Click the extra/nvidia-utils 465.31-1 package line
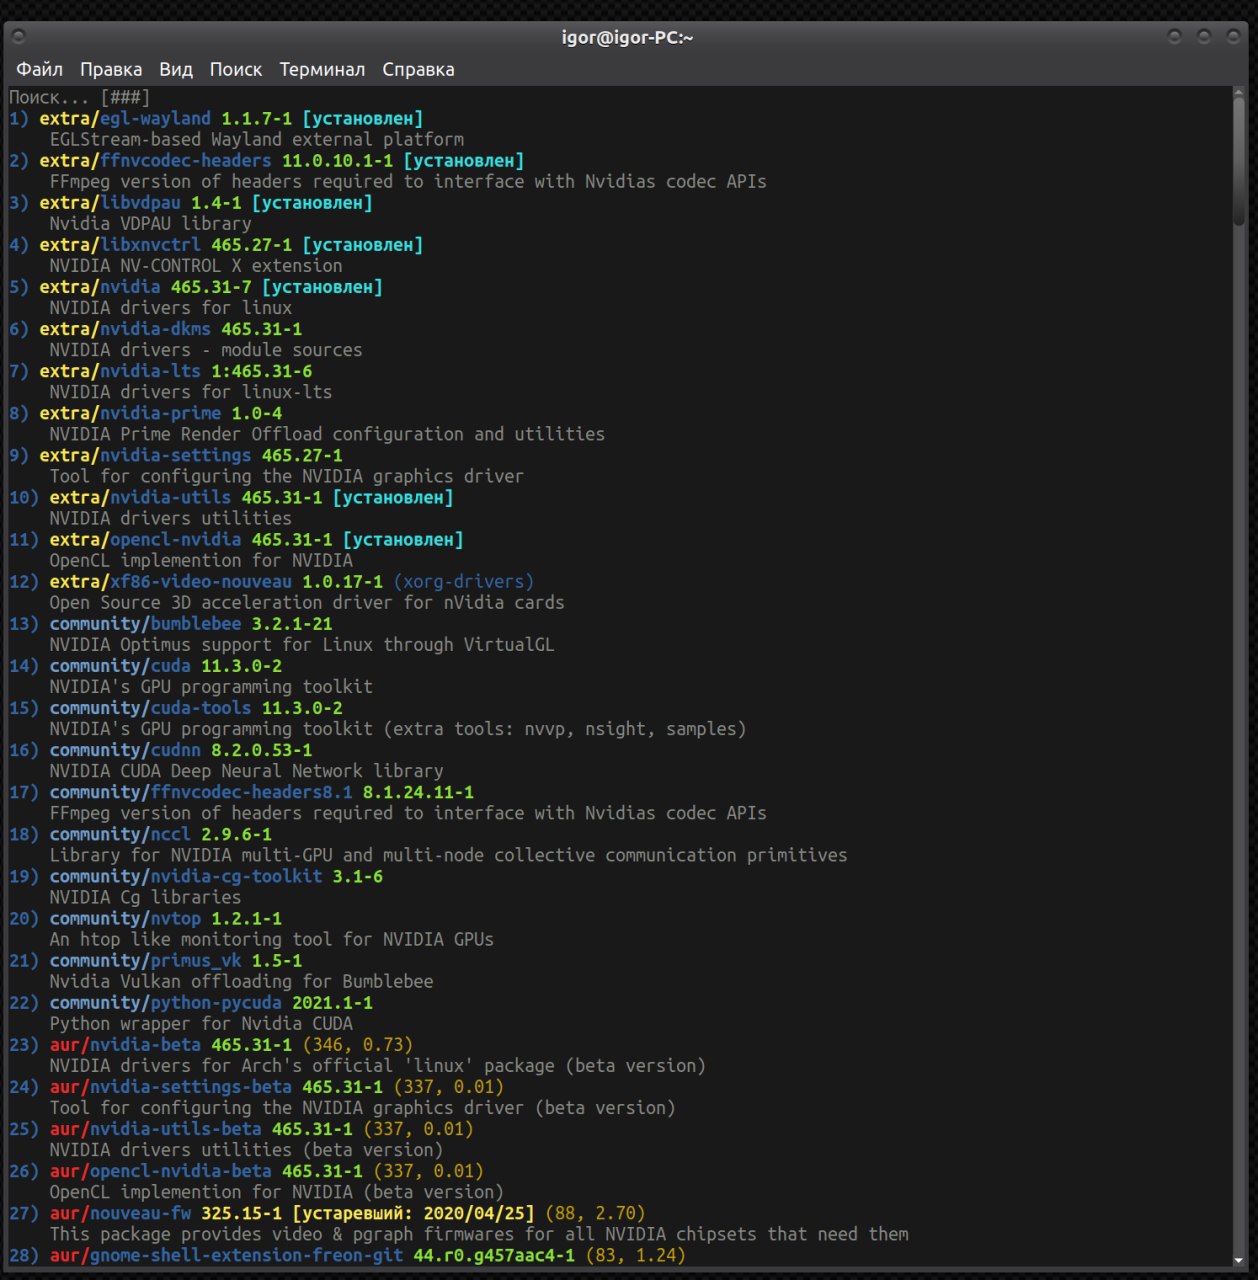The height and width of the screenshot is (1280, 1258). click(231, 497)
